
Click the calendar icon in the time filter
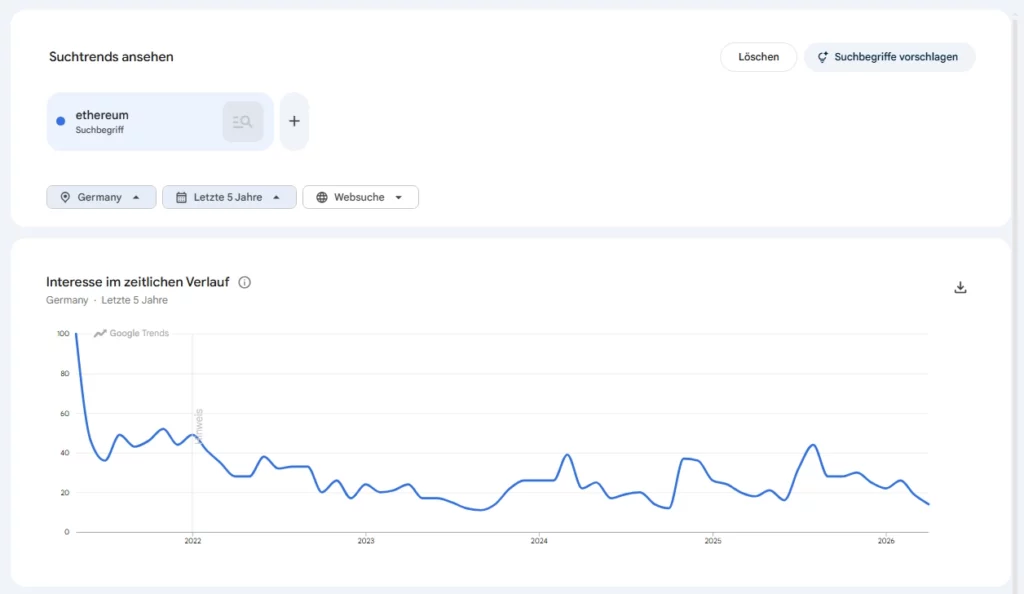point(182,197)
